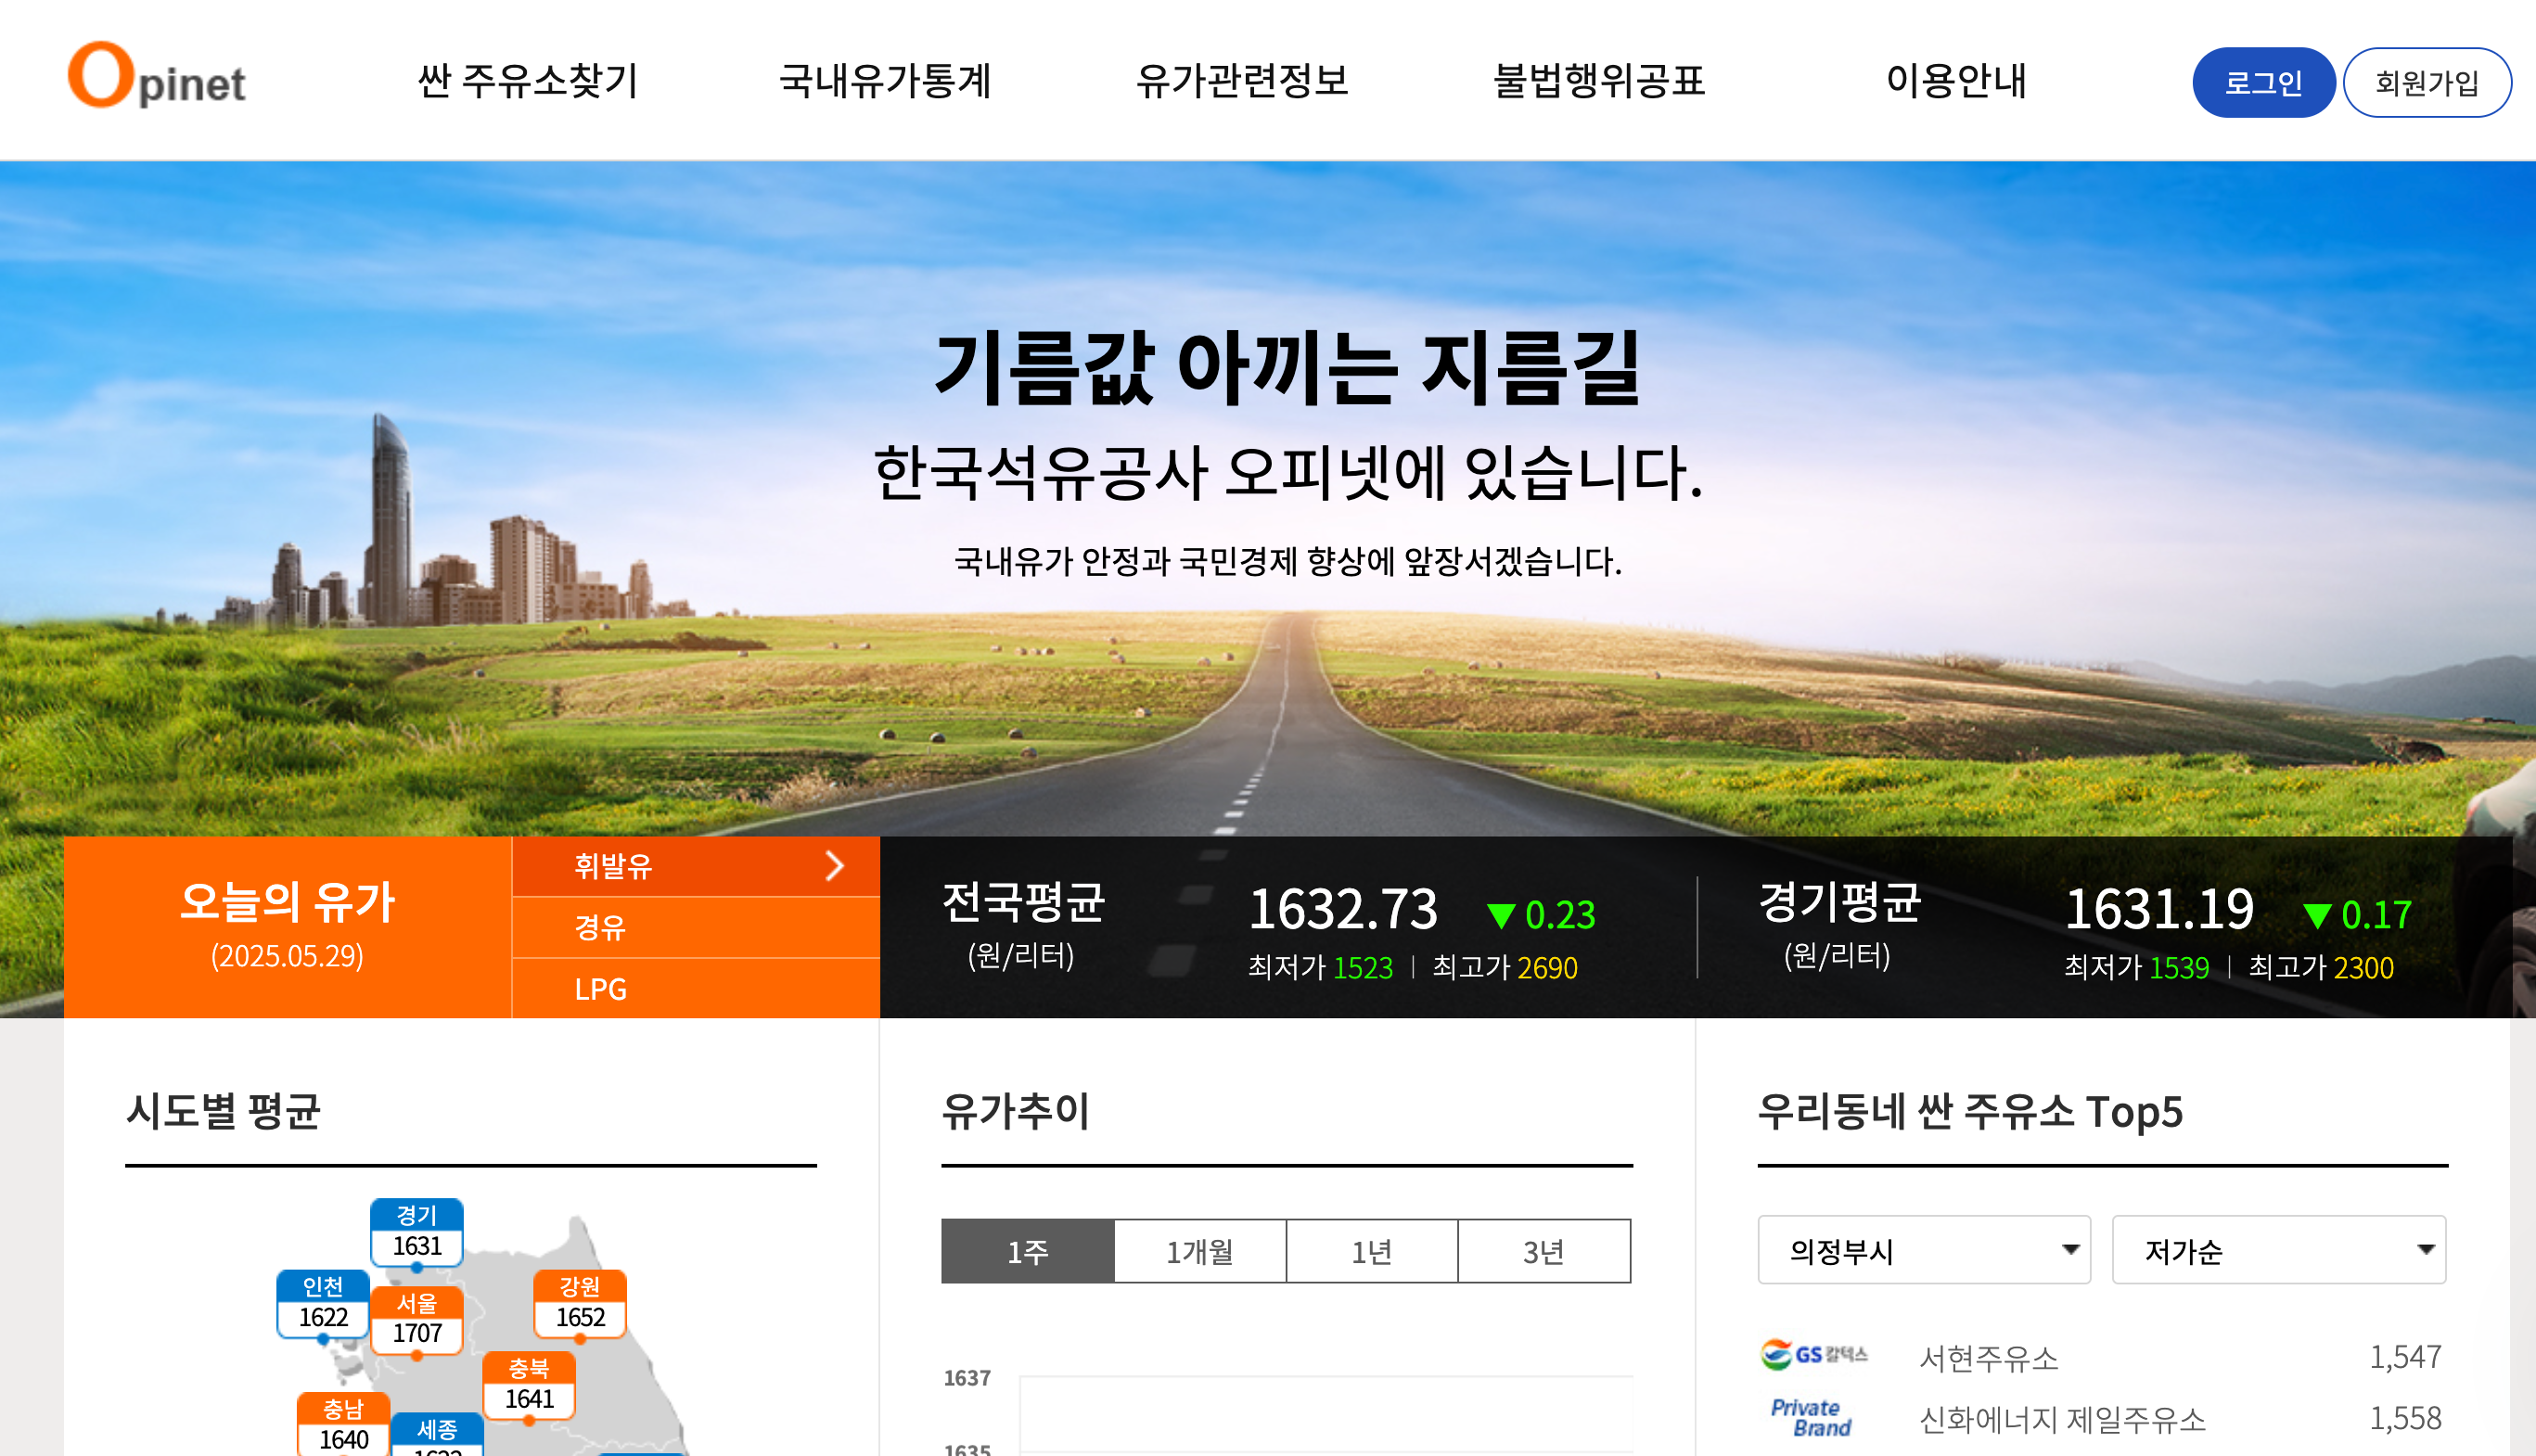Viewport: 2536px width, 1456px height.
Task: Select LPG fuel type
Action: 600,989
